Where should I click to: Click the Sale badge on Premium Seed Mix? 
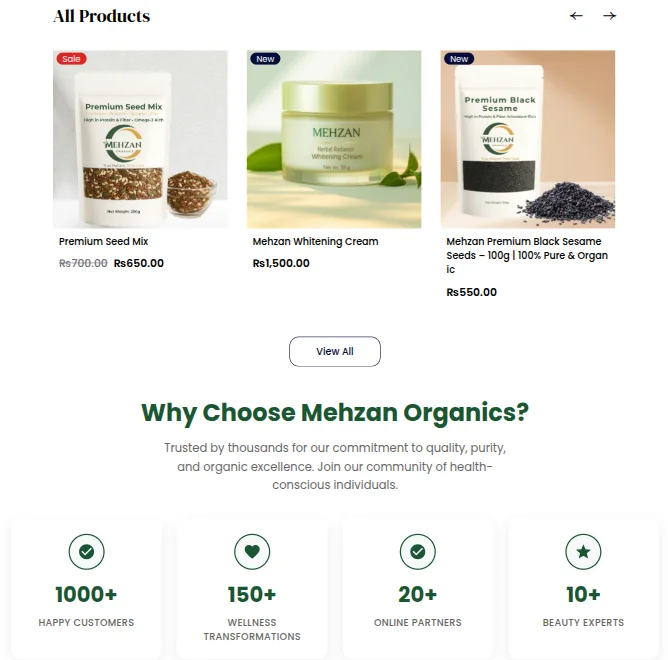click(x=71, y=59)
